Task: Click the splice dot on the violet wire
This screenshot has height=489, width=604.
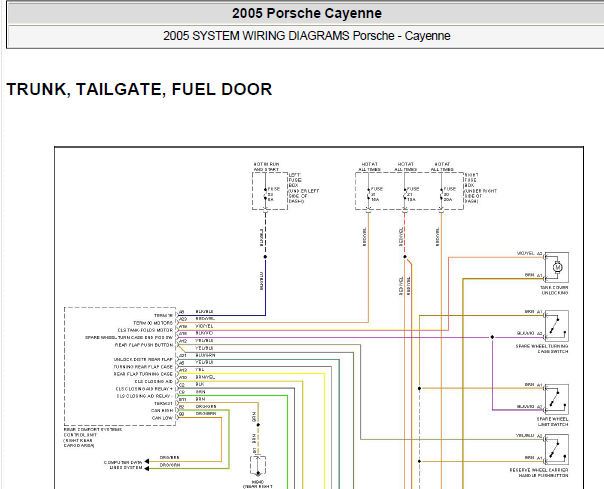Action: pos(492,337)
